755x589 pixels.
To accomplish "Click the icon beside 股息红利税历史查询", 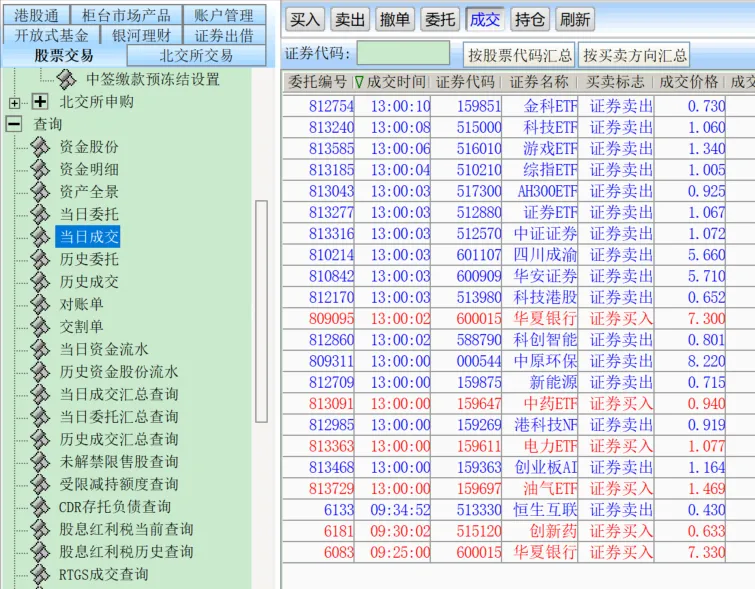I will pos(40,551).
